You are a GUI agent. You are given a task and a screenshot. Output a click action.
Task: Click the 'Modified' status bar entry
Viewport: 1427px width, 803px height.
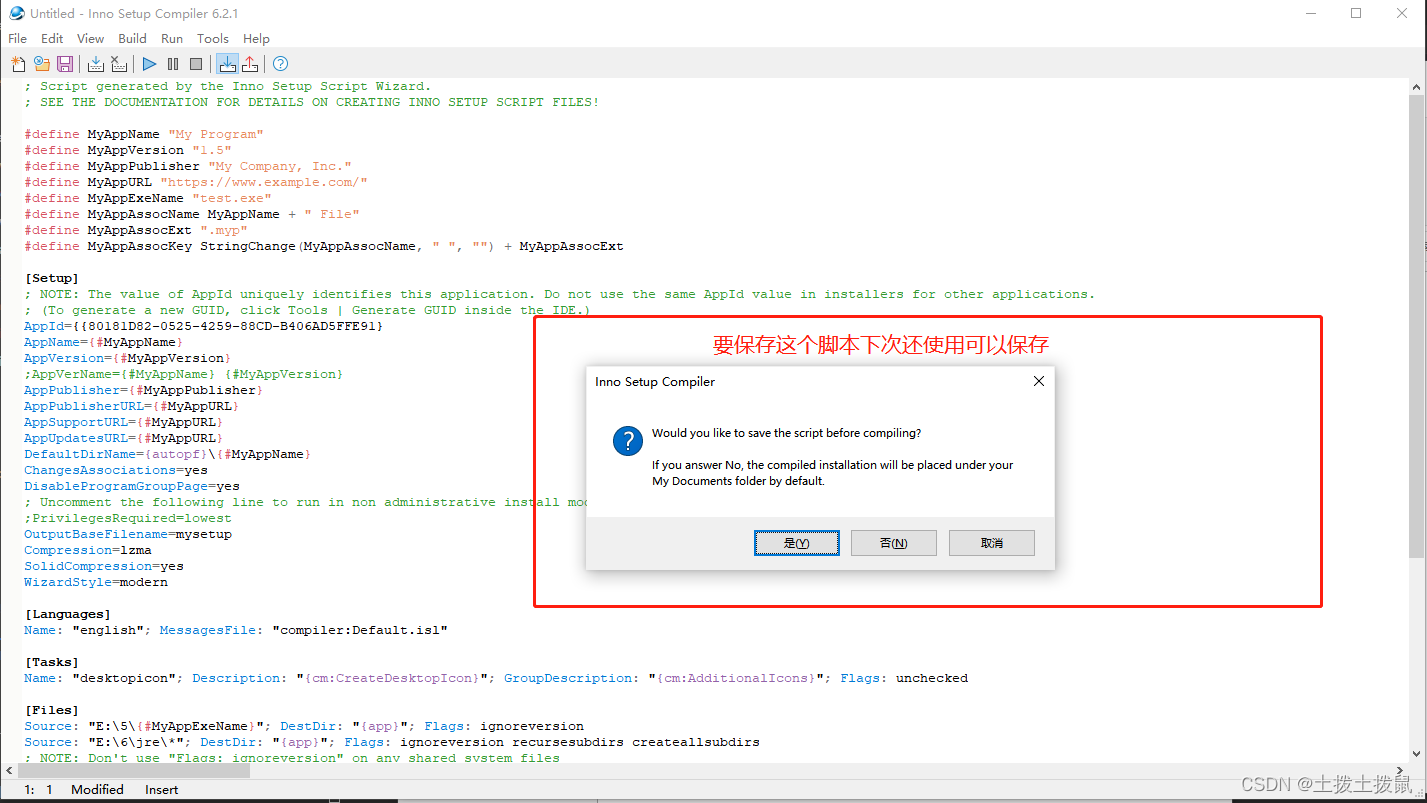pos(97,790)
